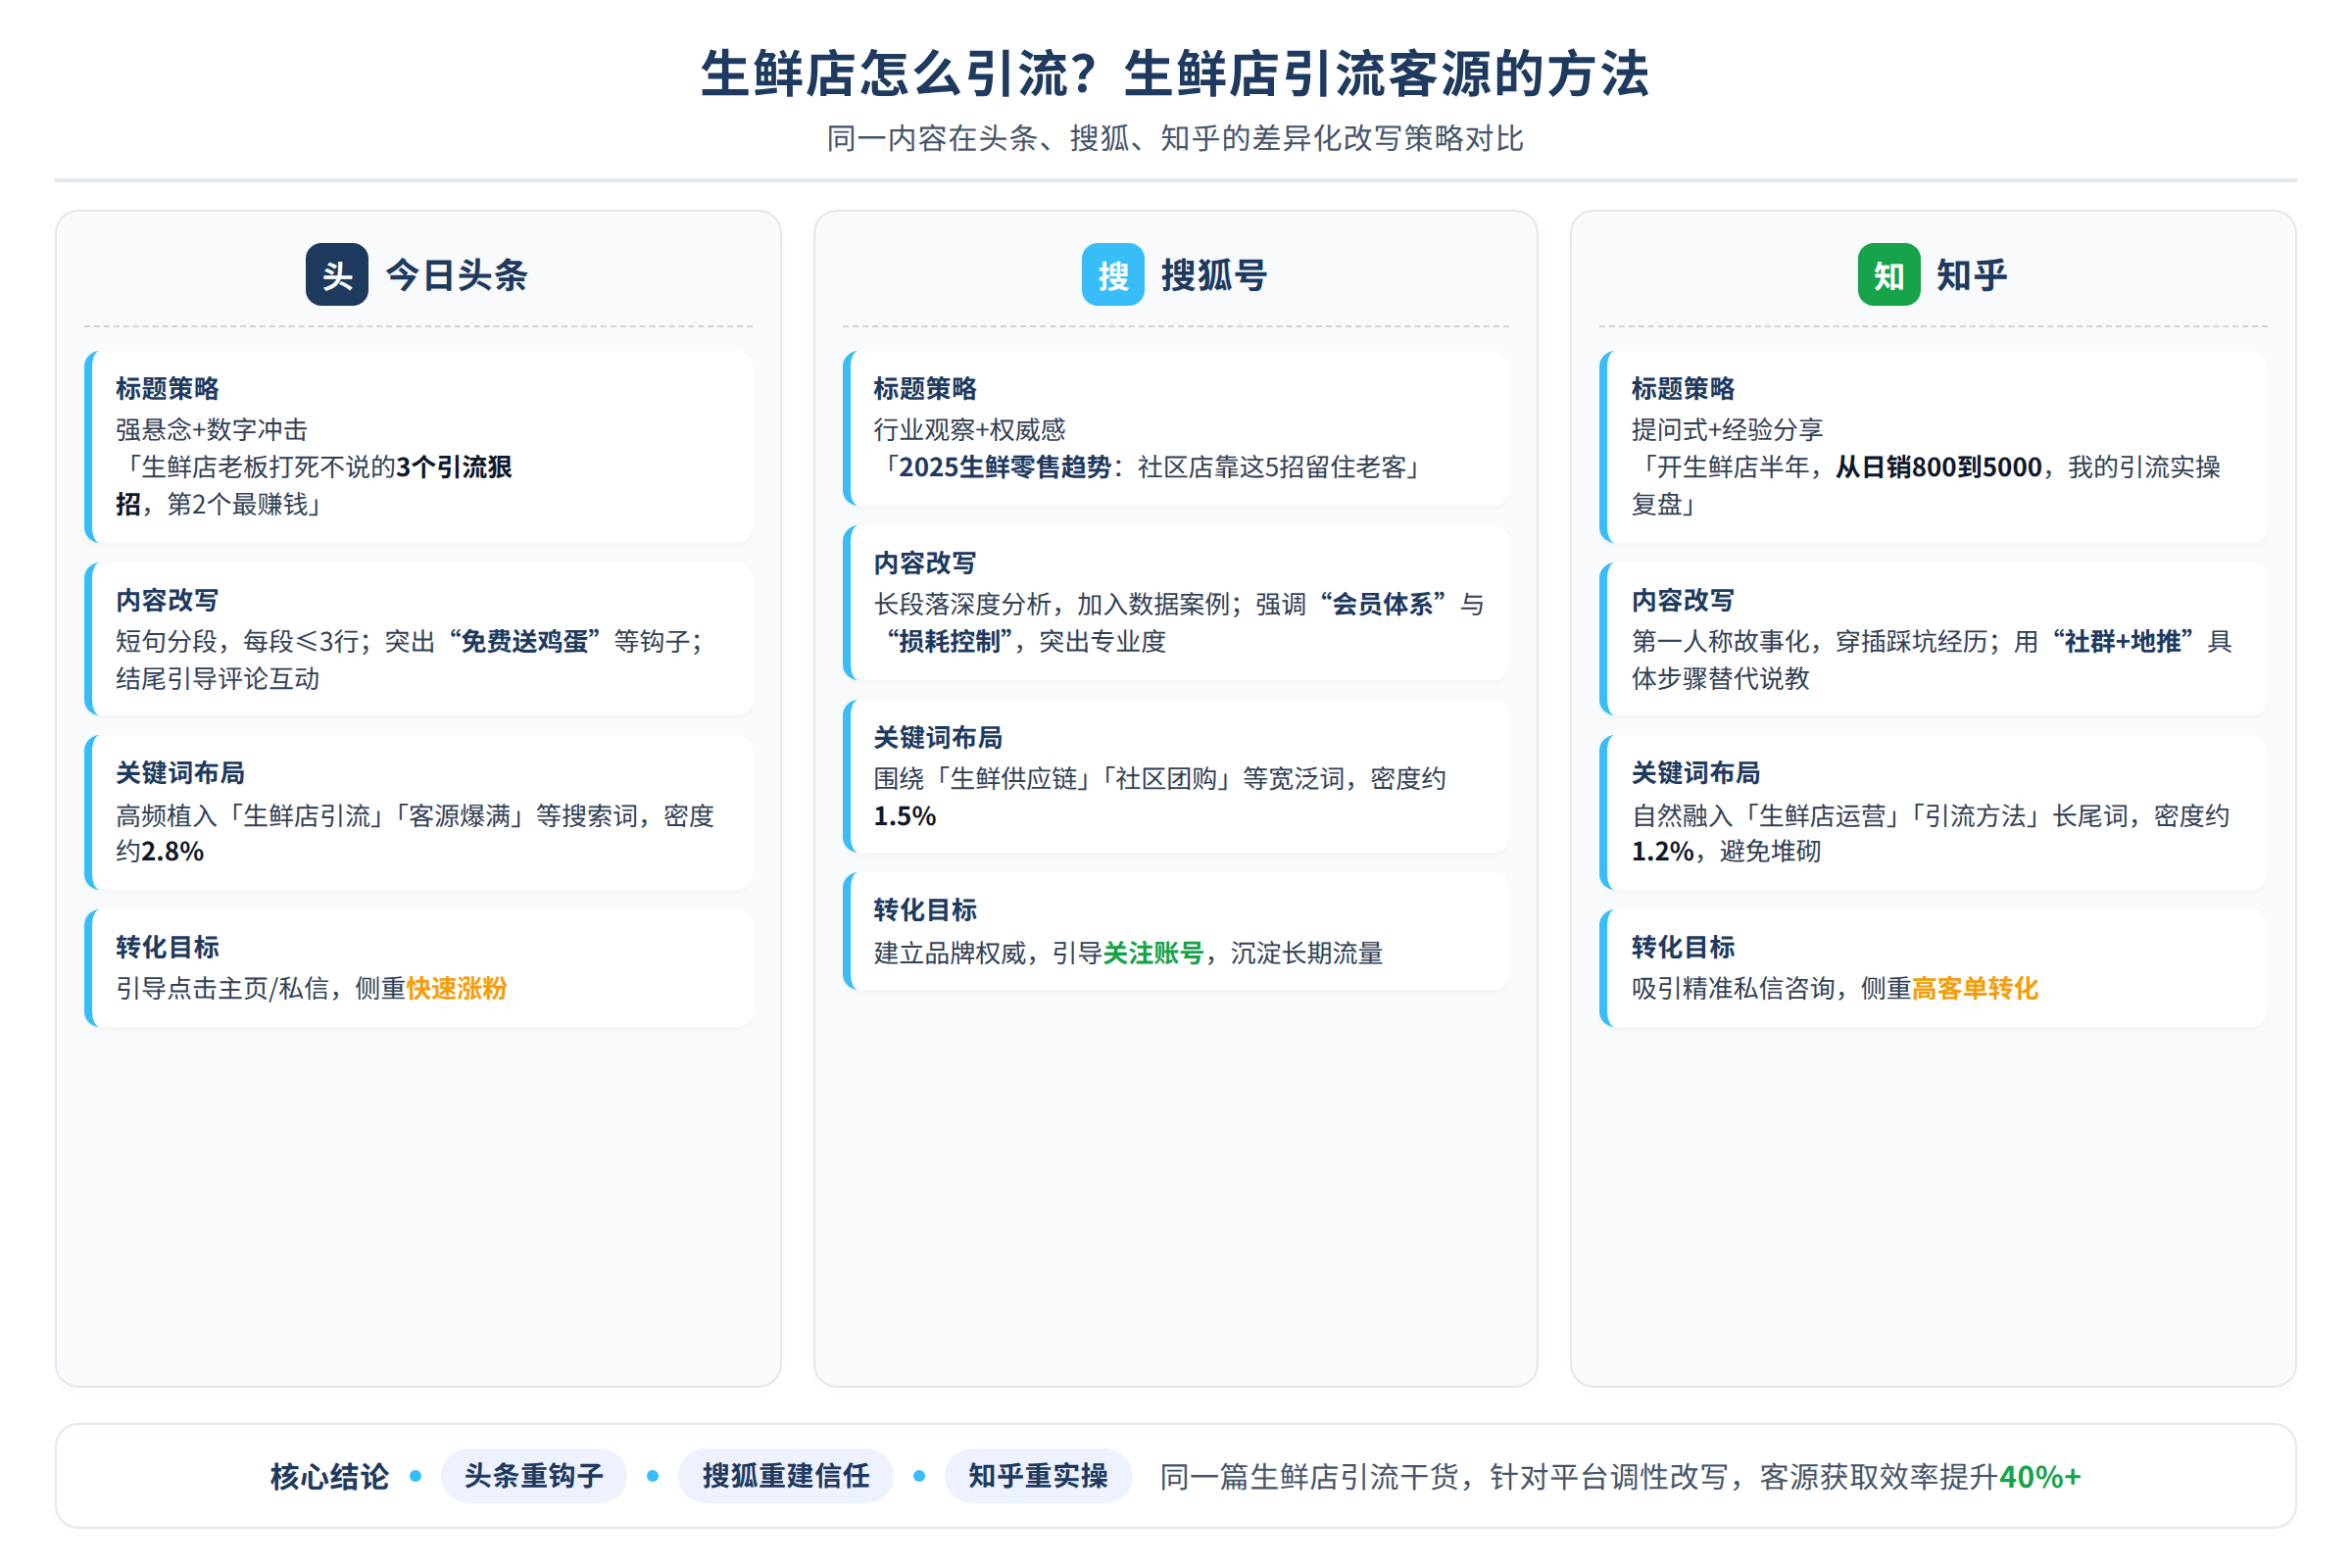Click the bold text 2025生鲜零售趋势

pyautogui.click(x=1004, y=467)
